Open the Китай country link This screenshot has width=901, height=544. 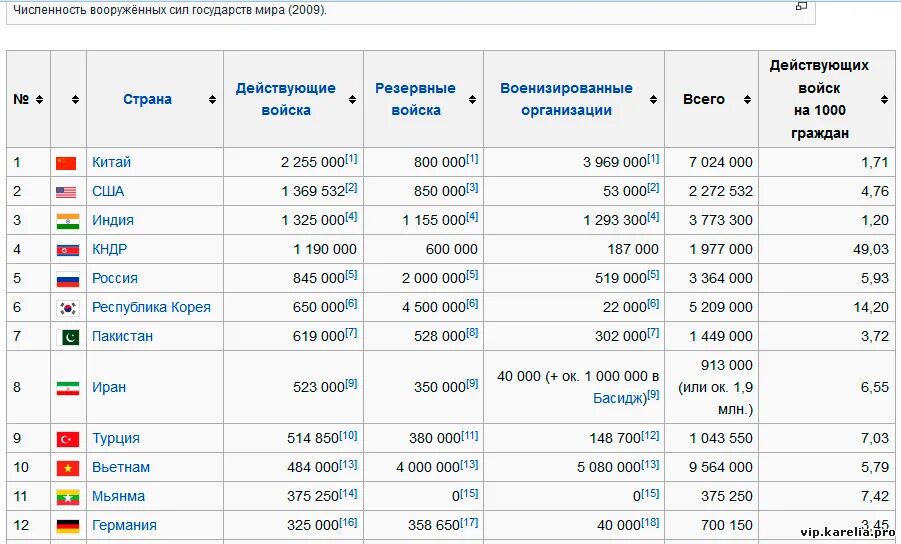click(x=111, y=162)
